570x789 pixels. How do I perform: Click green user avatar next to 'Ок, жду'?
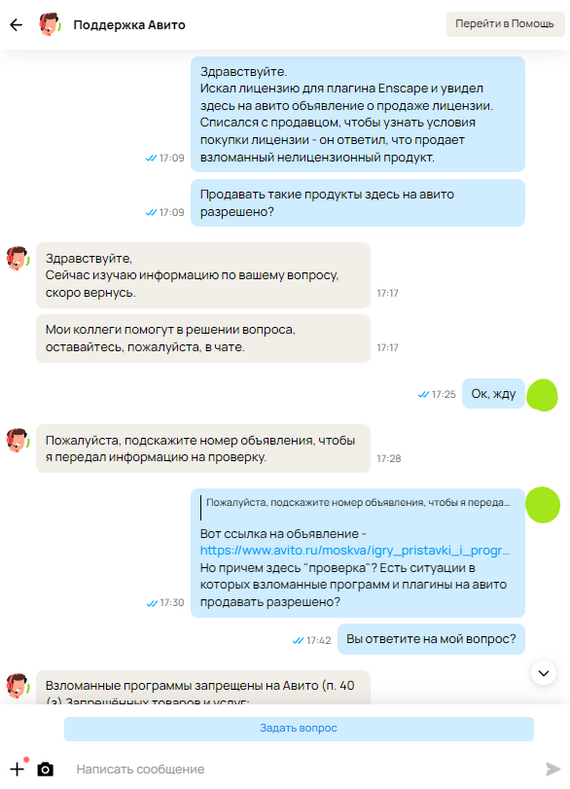click(x=542, y=395)
